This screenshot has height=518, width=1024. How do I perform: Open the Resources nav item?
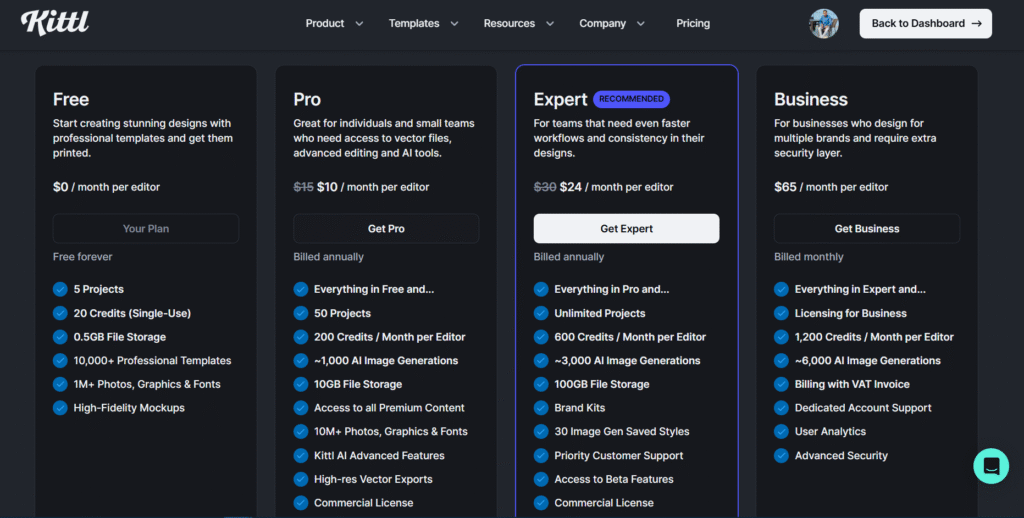point(509,24)
